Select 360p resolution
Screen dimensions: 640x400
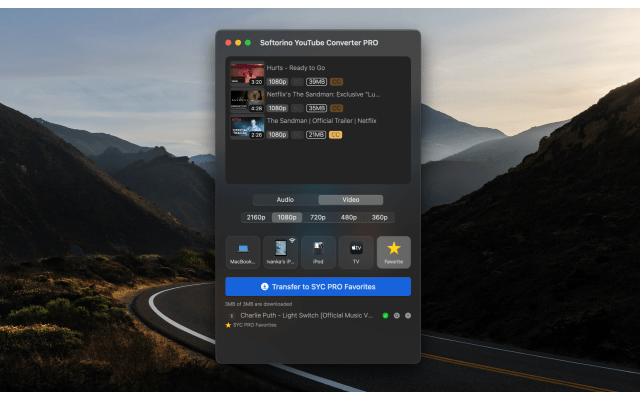tap(380, 218)
